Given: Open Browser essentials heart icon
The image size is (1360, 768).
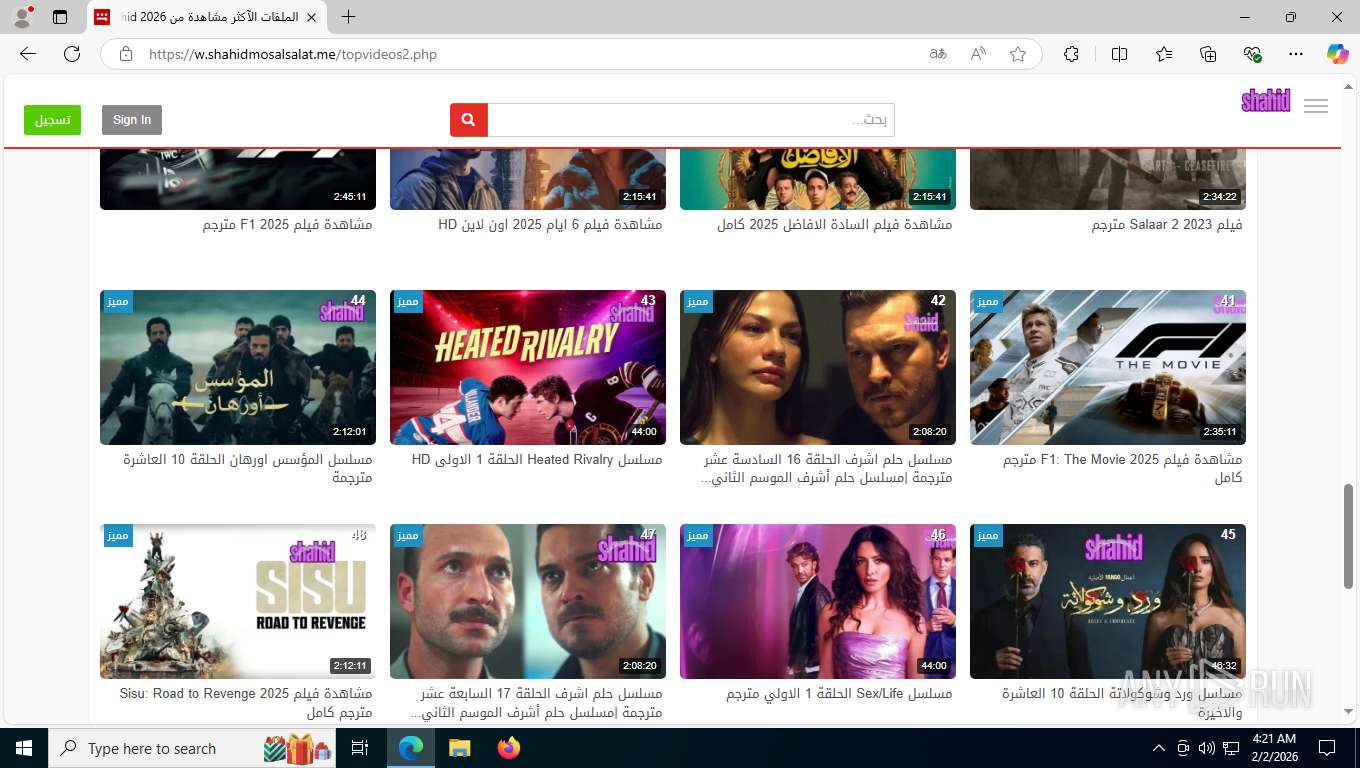Looking at the screenshot, I should tap(1252, 54).
